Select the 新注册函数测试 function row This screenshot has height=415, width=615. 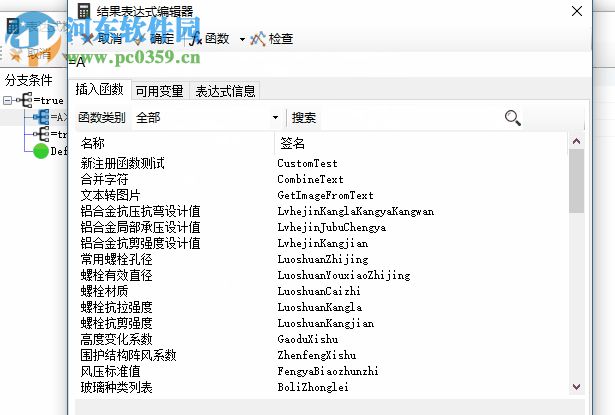point(322,163)
